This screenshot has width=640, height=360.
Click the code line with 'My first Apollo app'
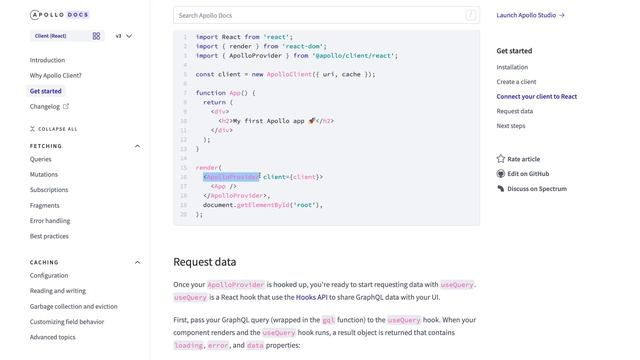pos(276,121)
